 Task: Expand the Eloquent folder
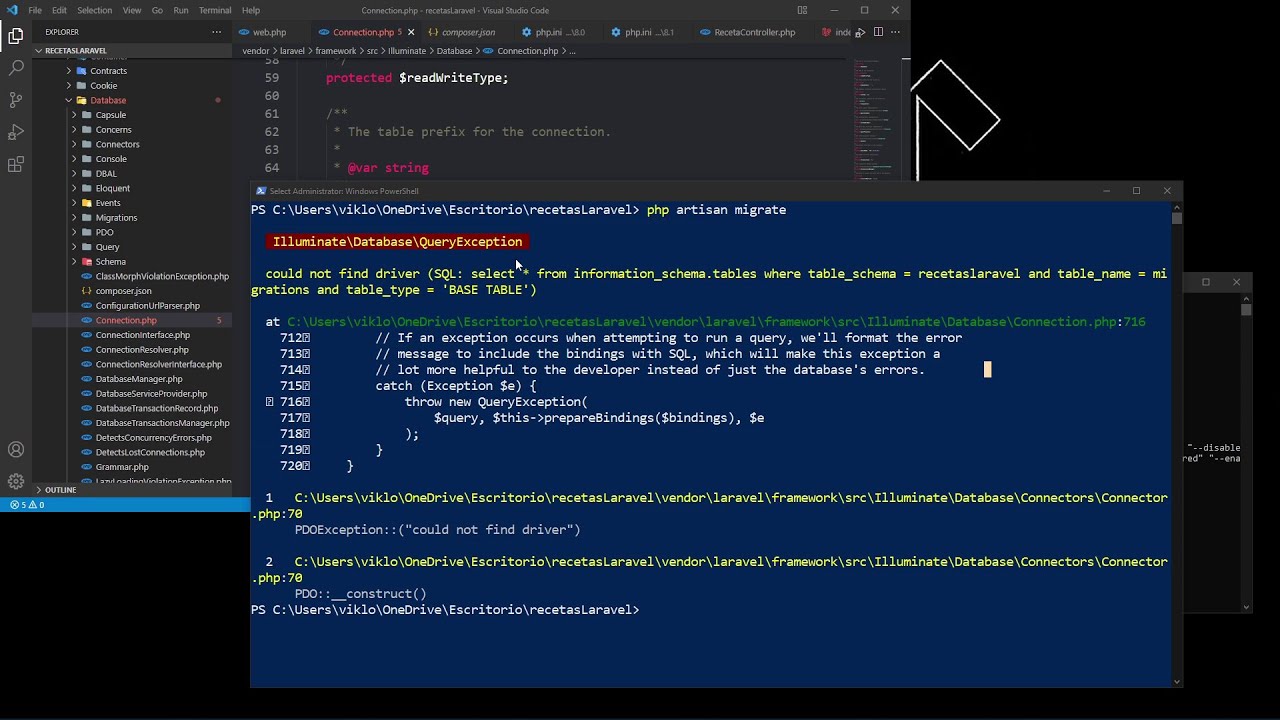click(x=113, y=188)
